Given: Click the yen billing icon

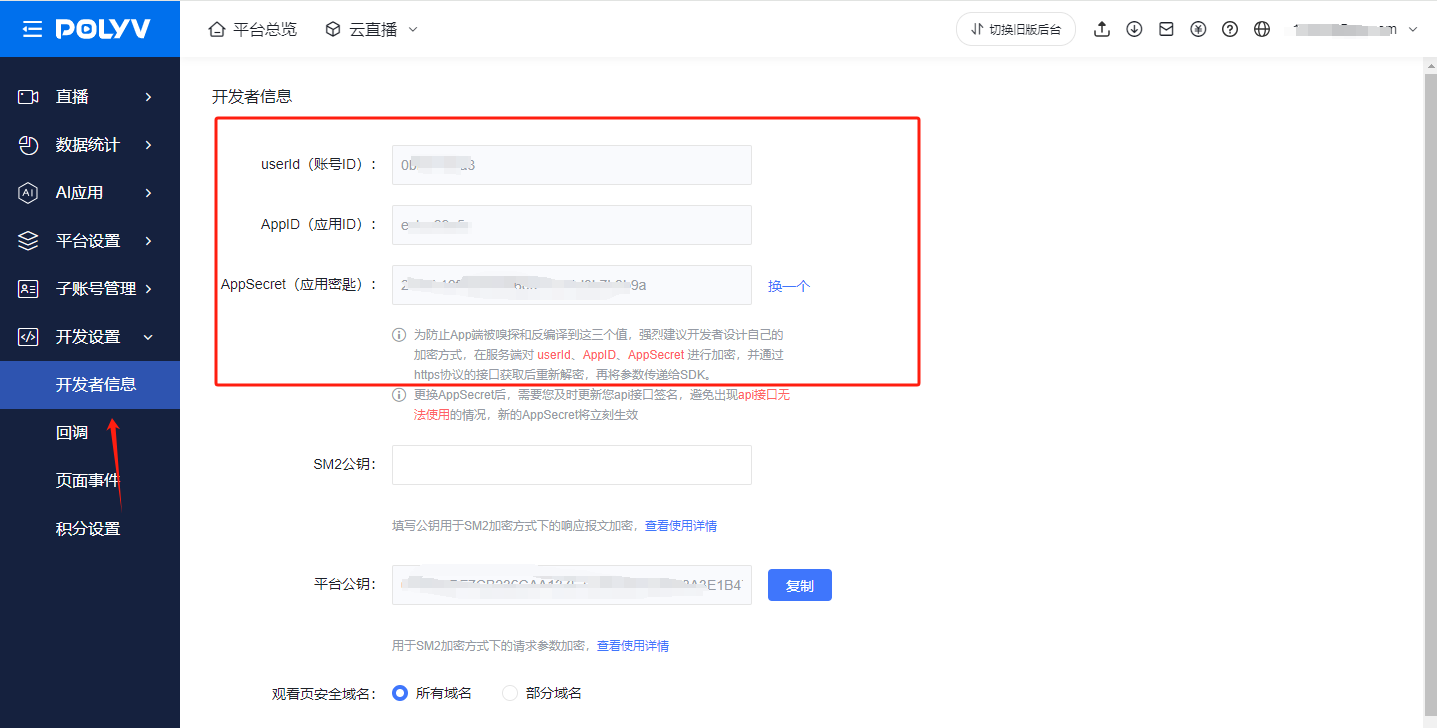Looking at the screenshot, I should pyautogui.click(x=1198, y=29).
